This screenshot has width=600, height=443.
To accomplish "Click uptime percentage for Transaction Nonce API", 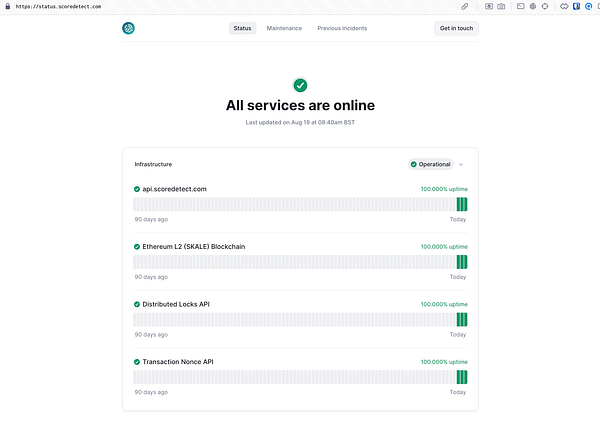I will click(x=444, y=362).
